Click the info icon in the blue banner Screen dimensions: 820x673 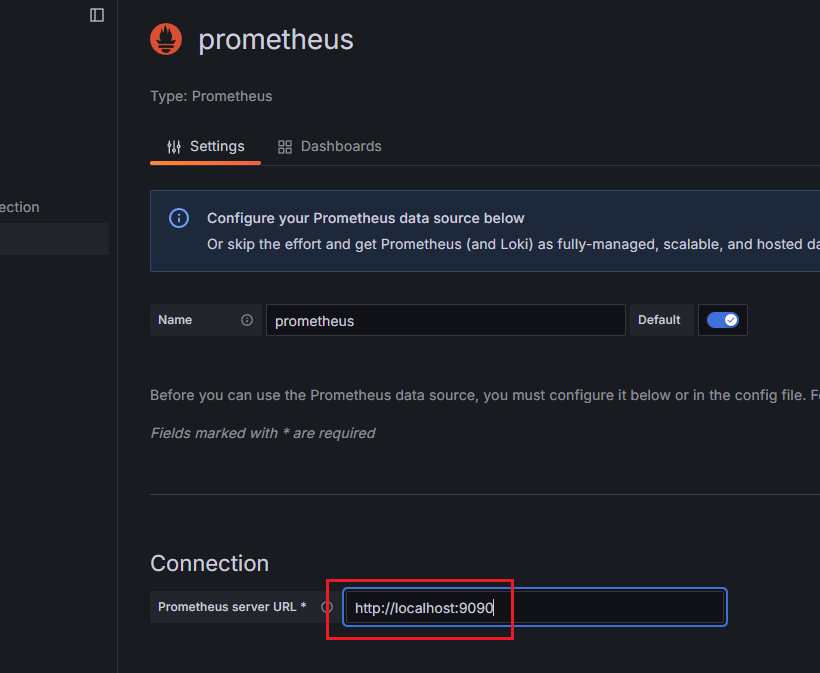click(x=179, y=218)
